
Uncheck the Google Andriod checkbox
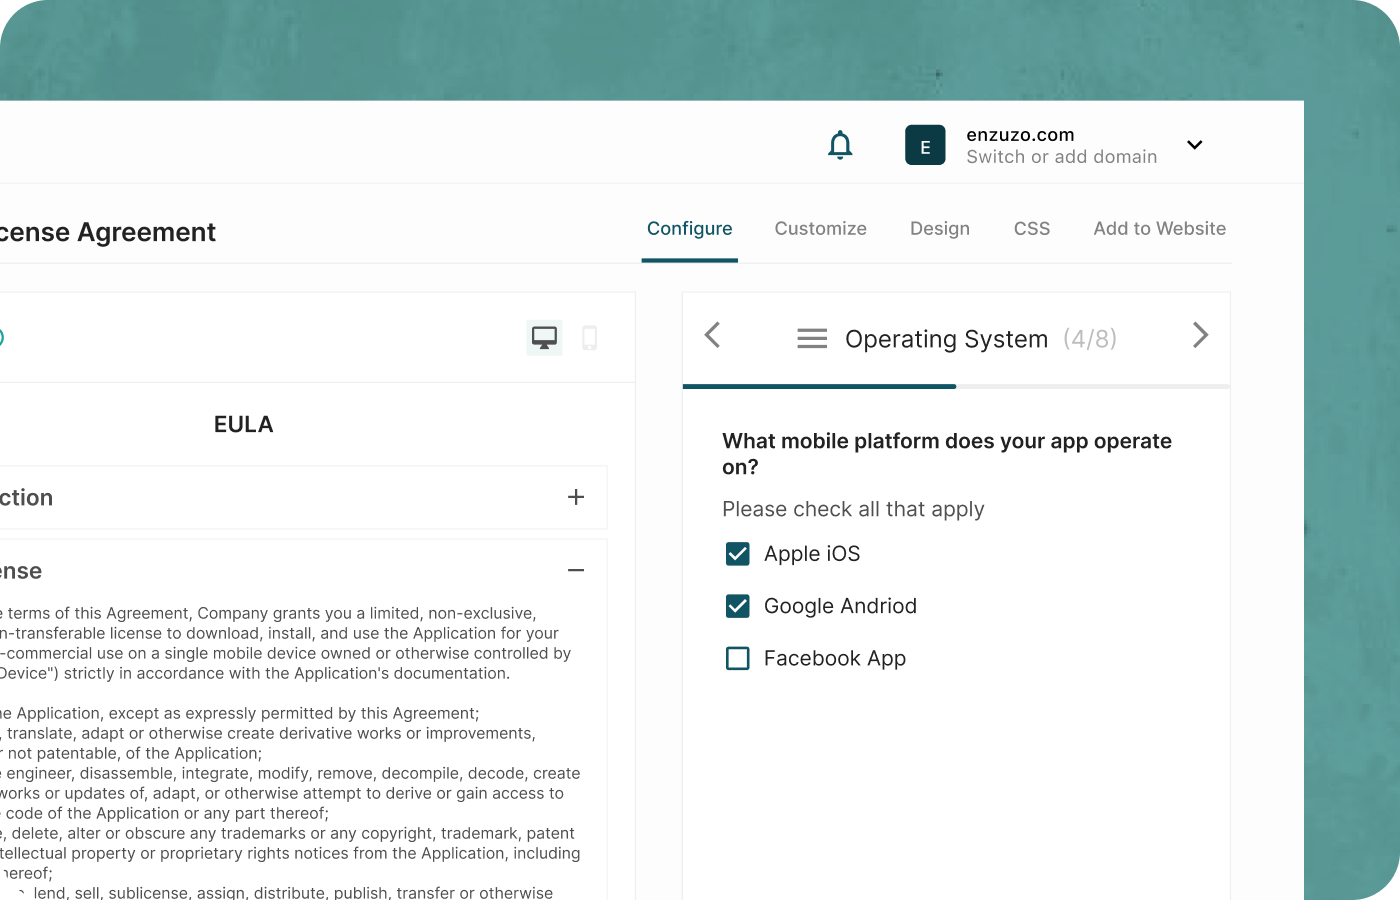click(737, 606)
